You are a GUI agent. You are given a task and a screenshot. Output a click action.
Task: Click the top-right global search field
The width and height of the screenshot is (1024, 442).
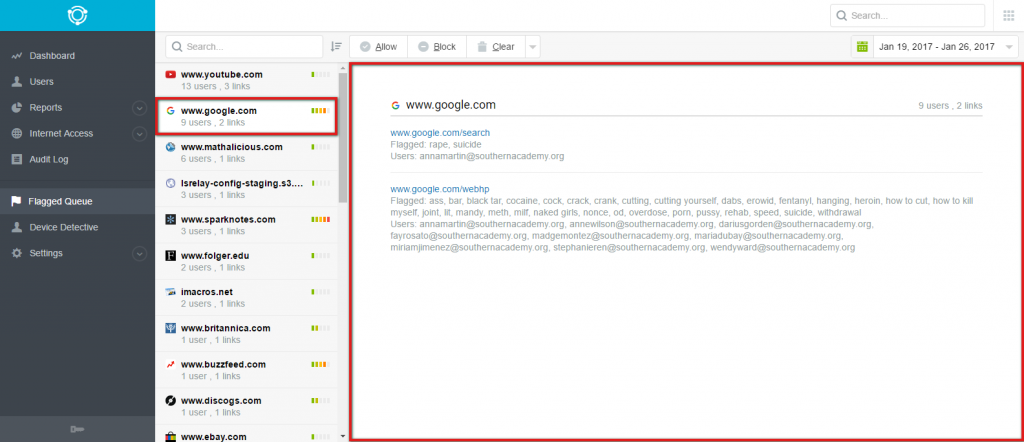click(x=907, y=16)
